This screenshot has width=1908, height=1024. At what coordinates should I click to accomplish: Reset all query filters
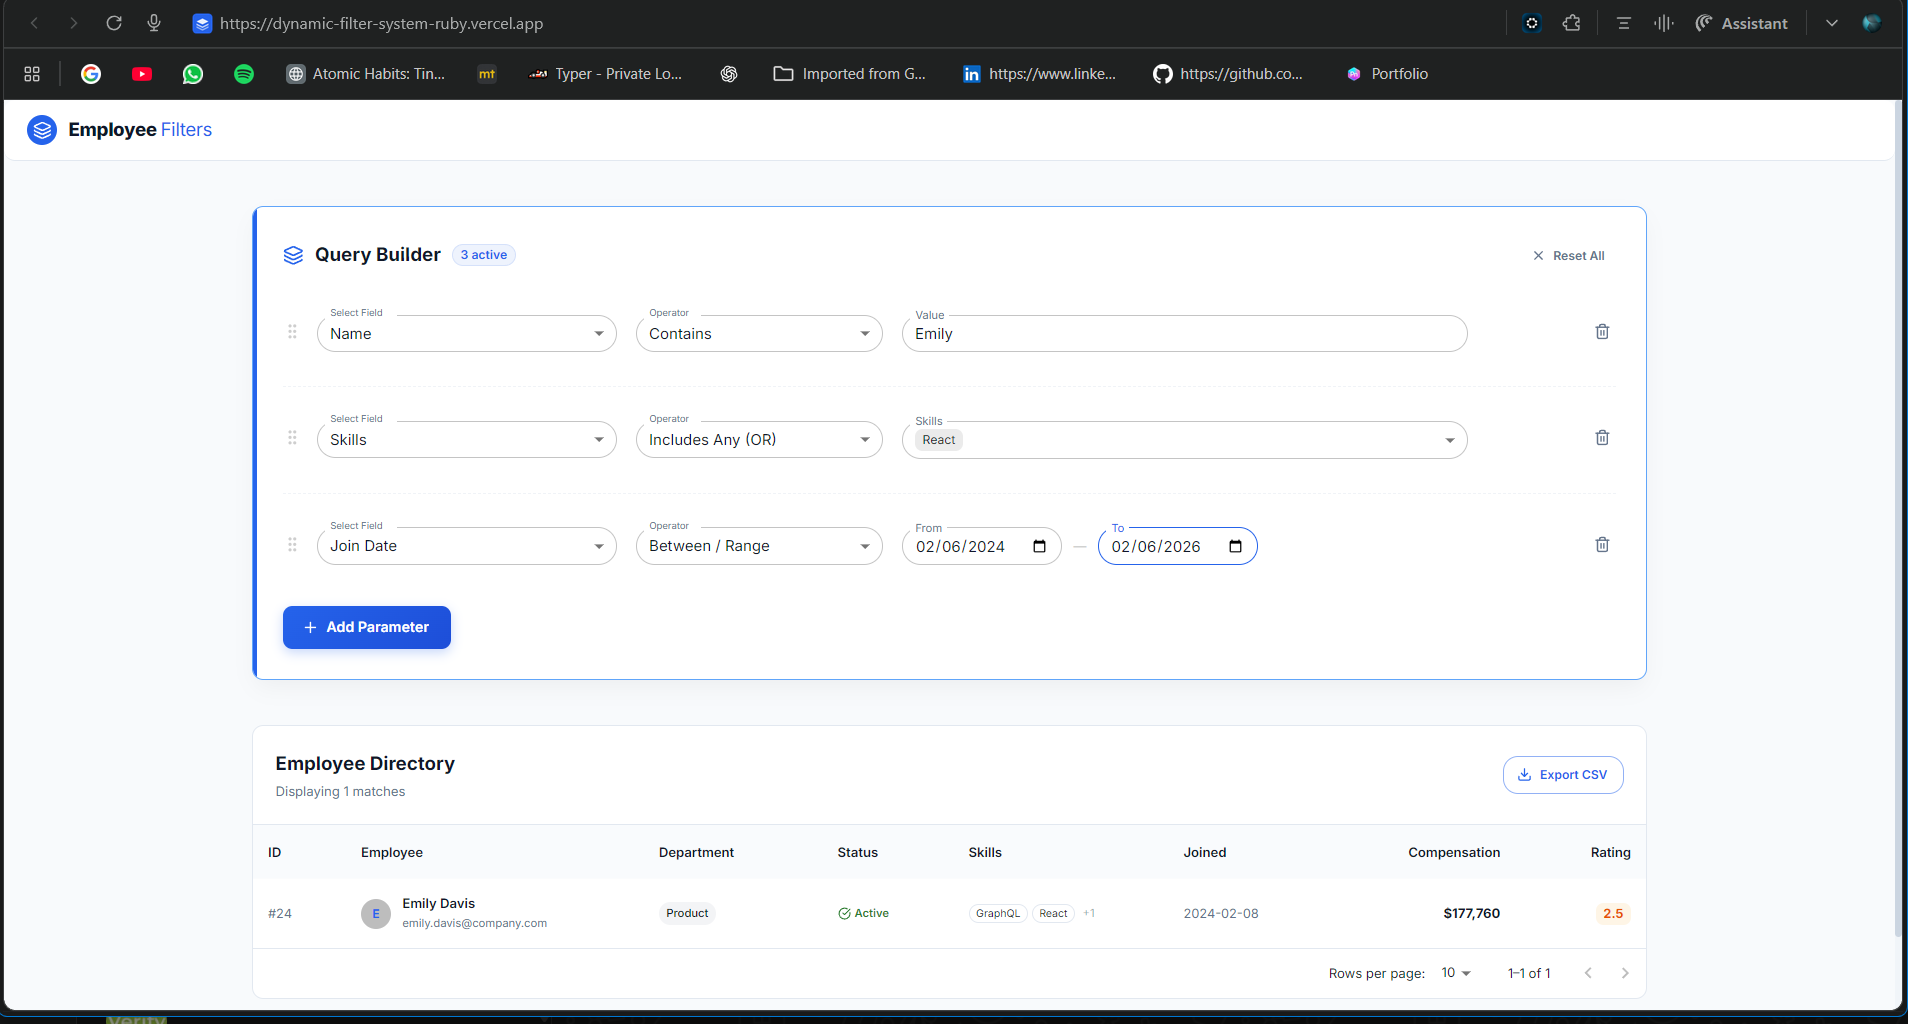pos(1568,256)
